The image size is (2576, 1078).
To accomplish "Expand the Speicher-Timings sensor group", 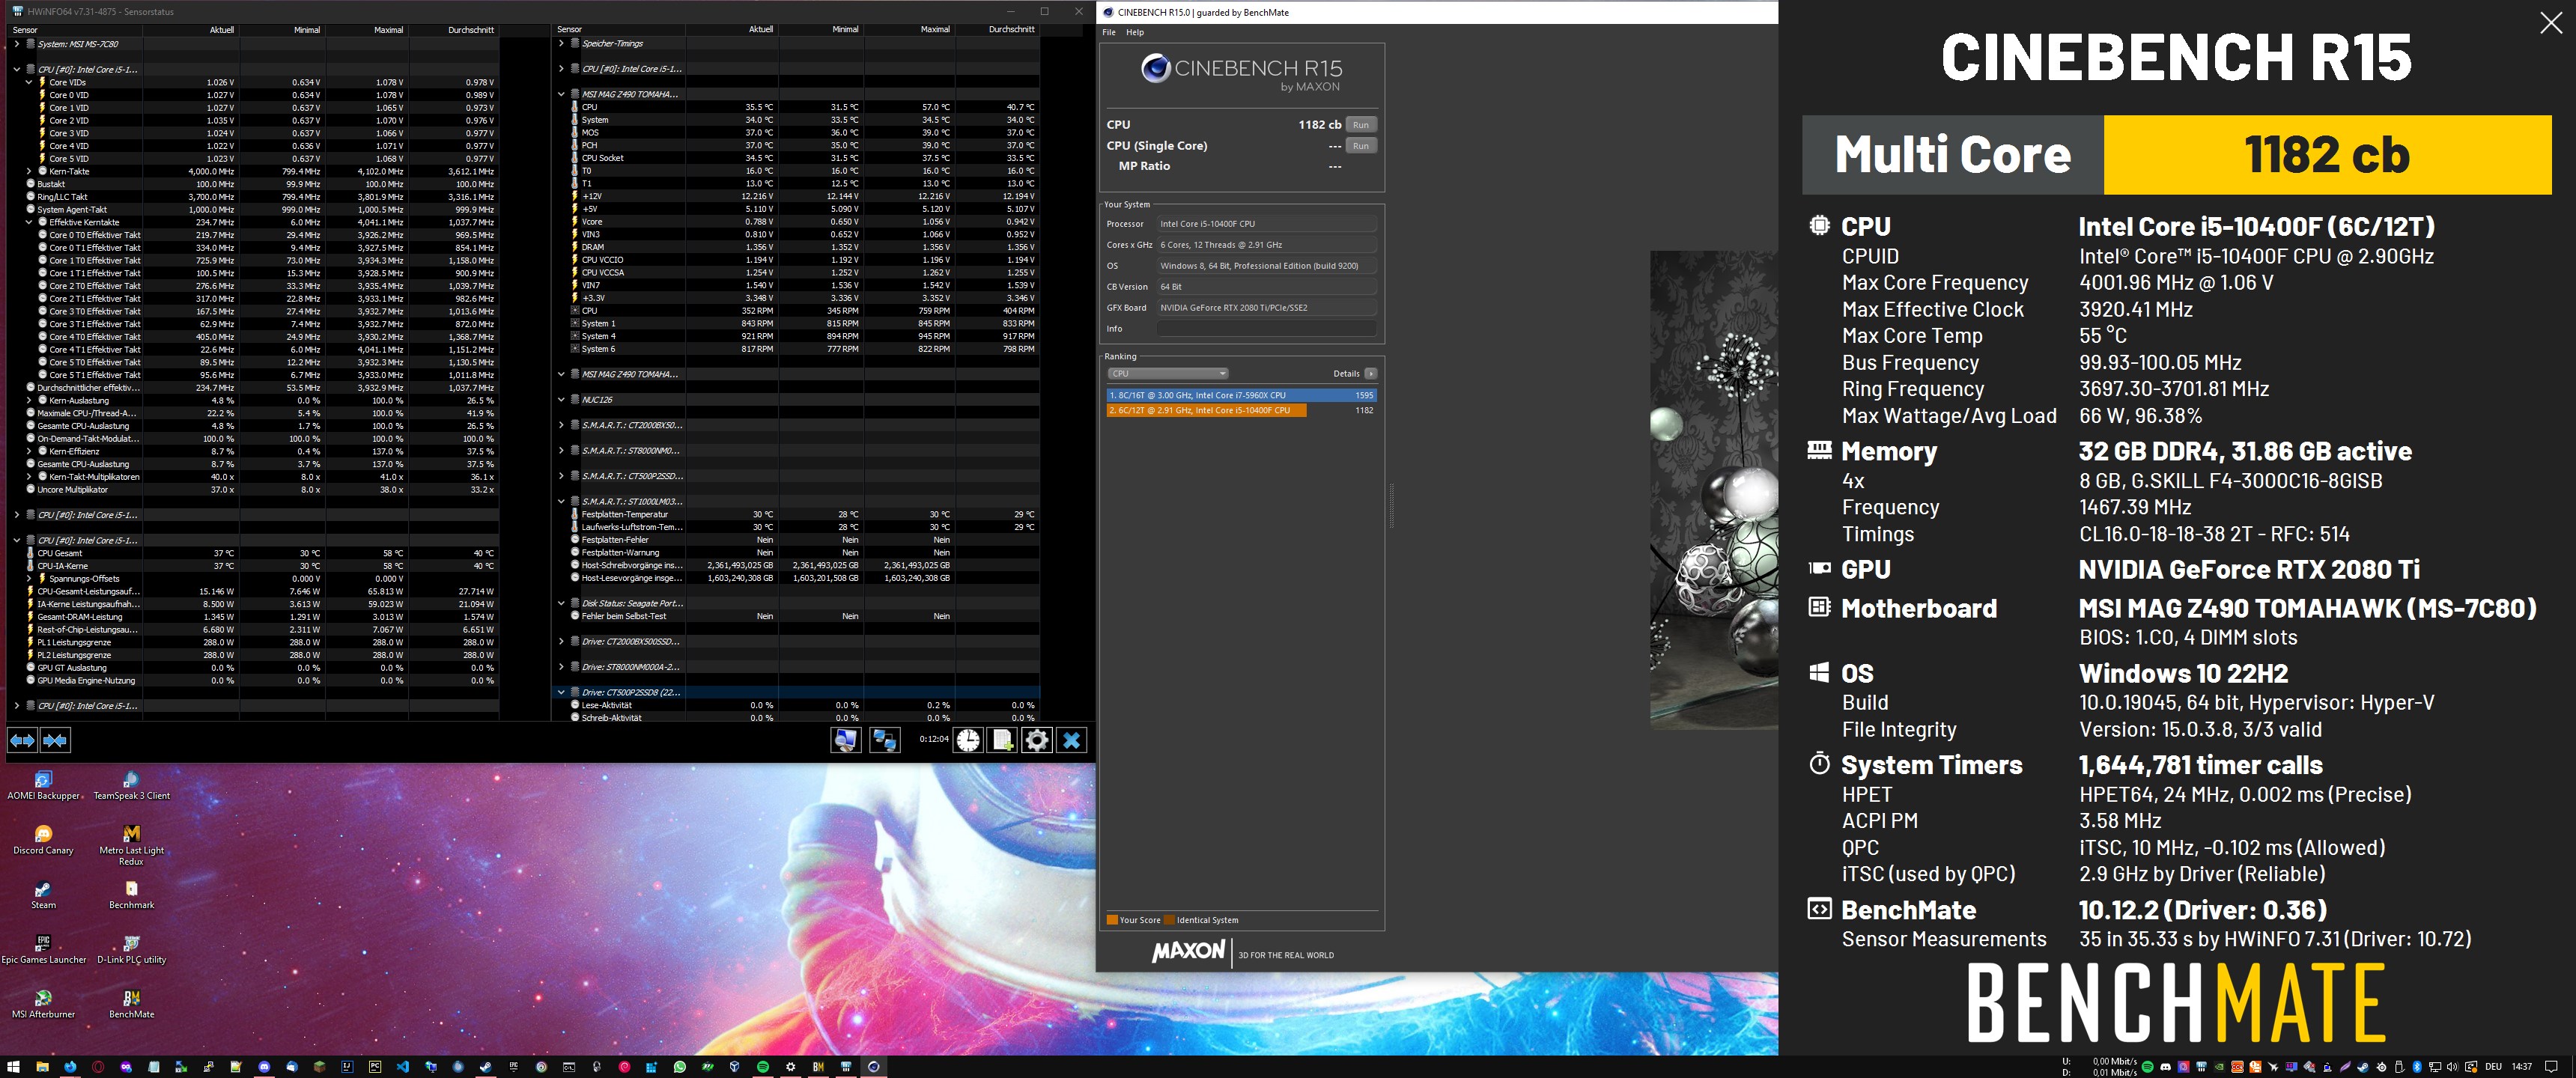I will click(x=561, y=43).
